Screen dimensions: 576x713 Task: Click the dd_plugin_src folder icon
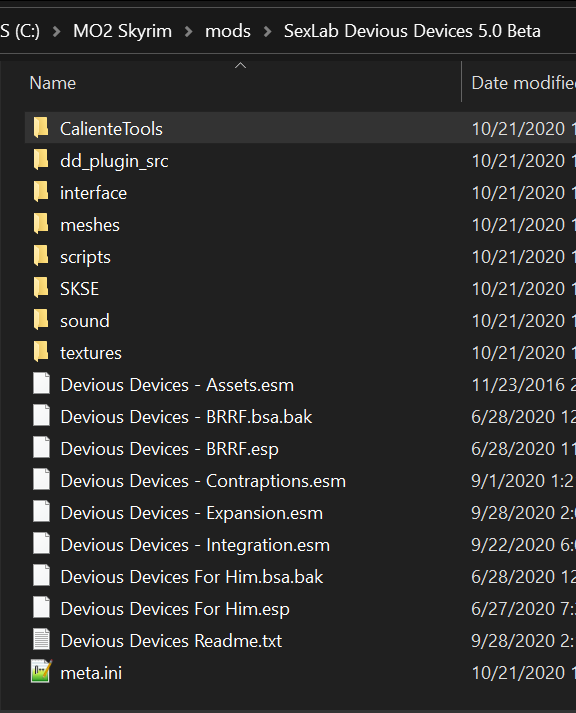click(41, 160)
